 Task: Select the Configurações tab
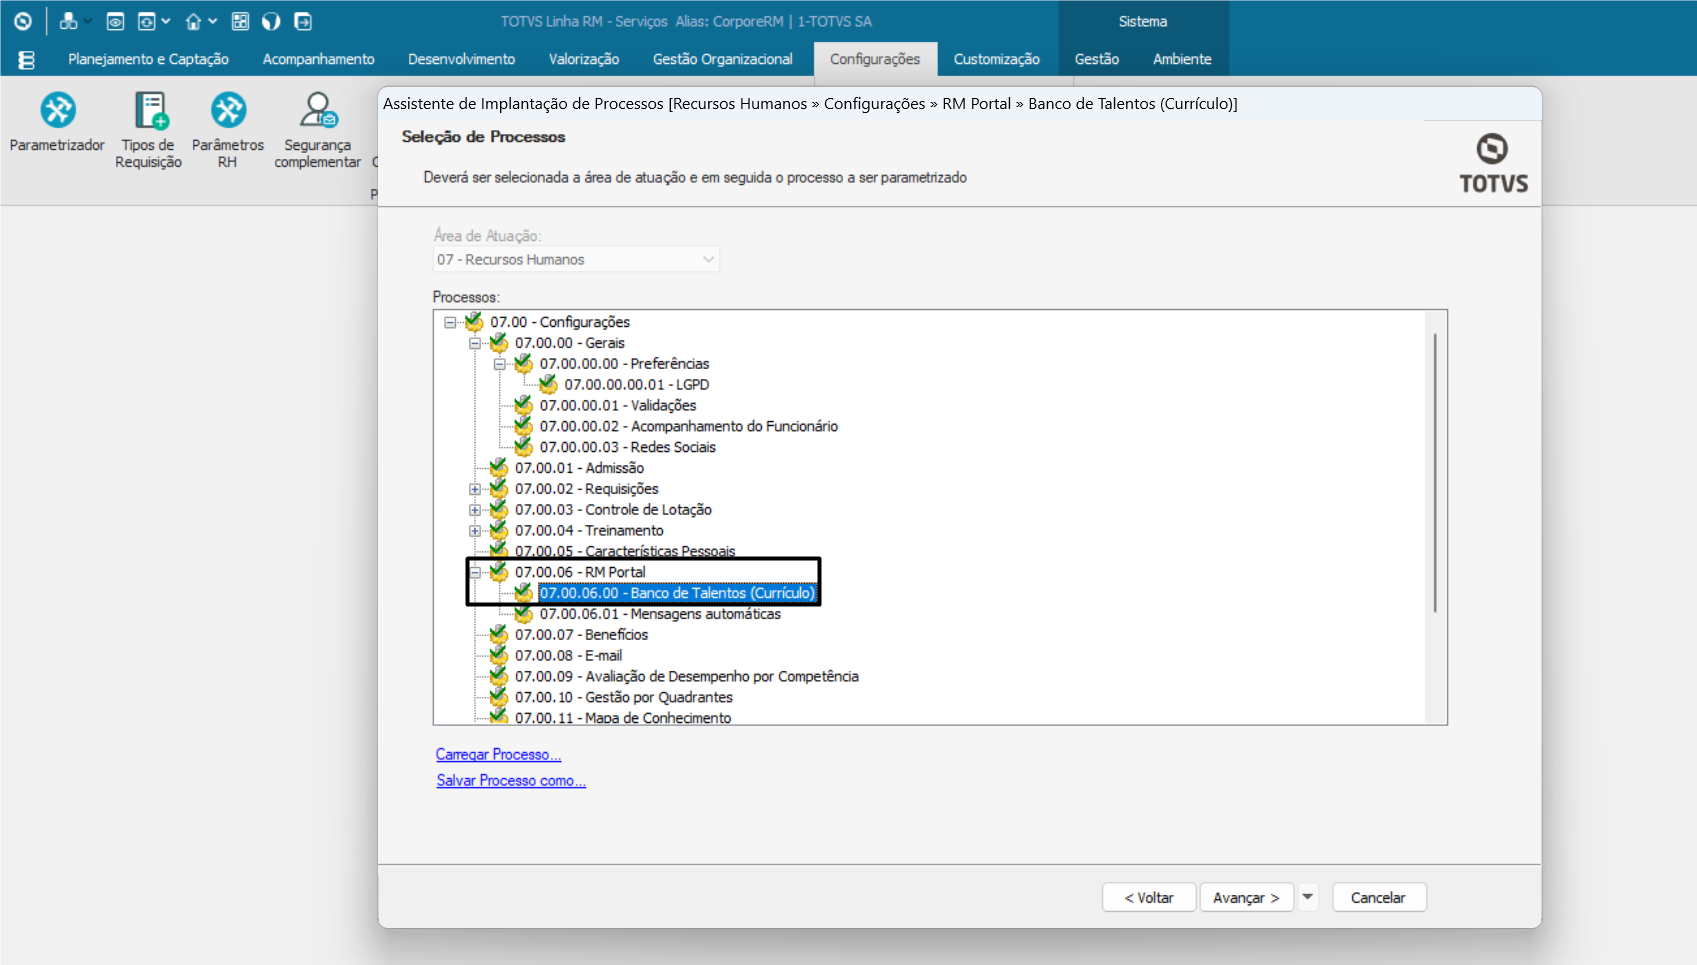(875, 59)
